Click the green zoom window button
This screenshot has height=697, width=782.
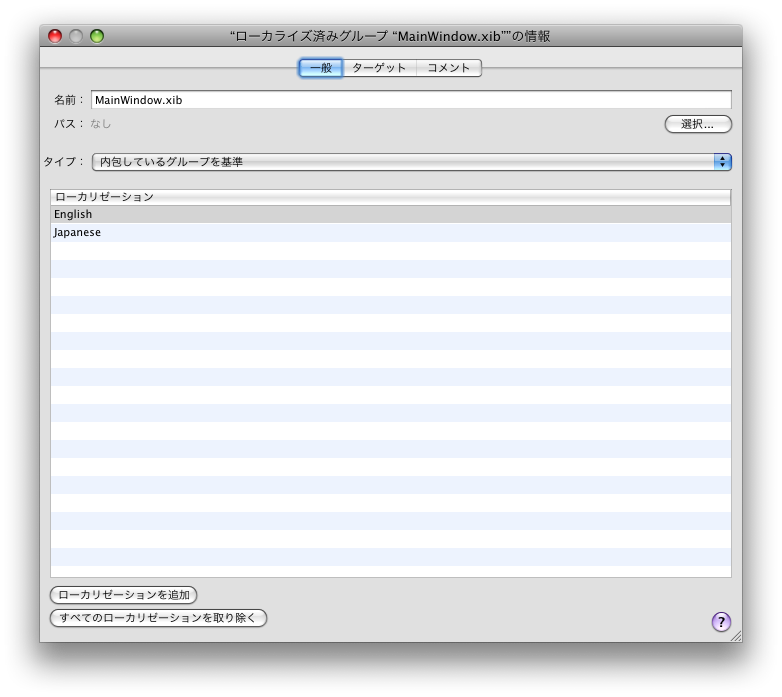[97, 36]
